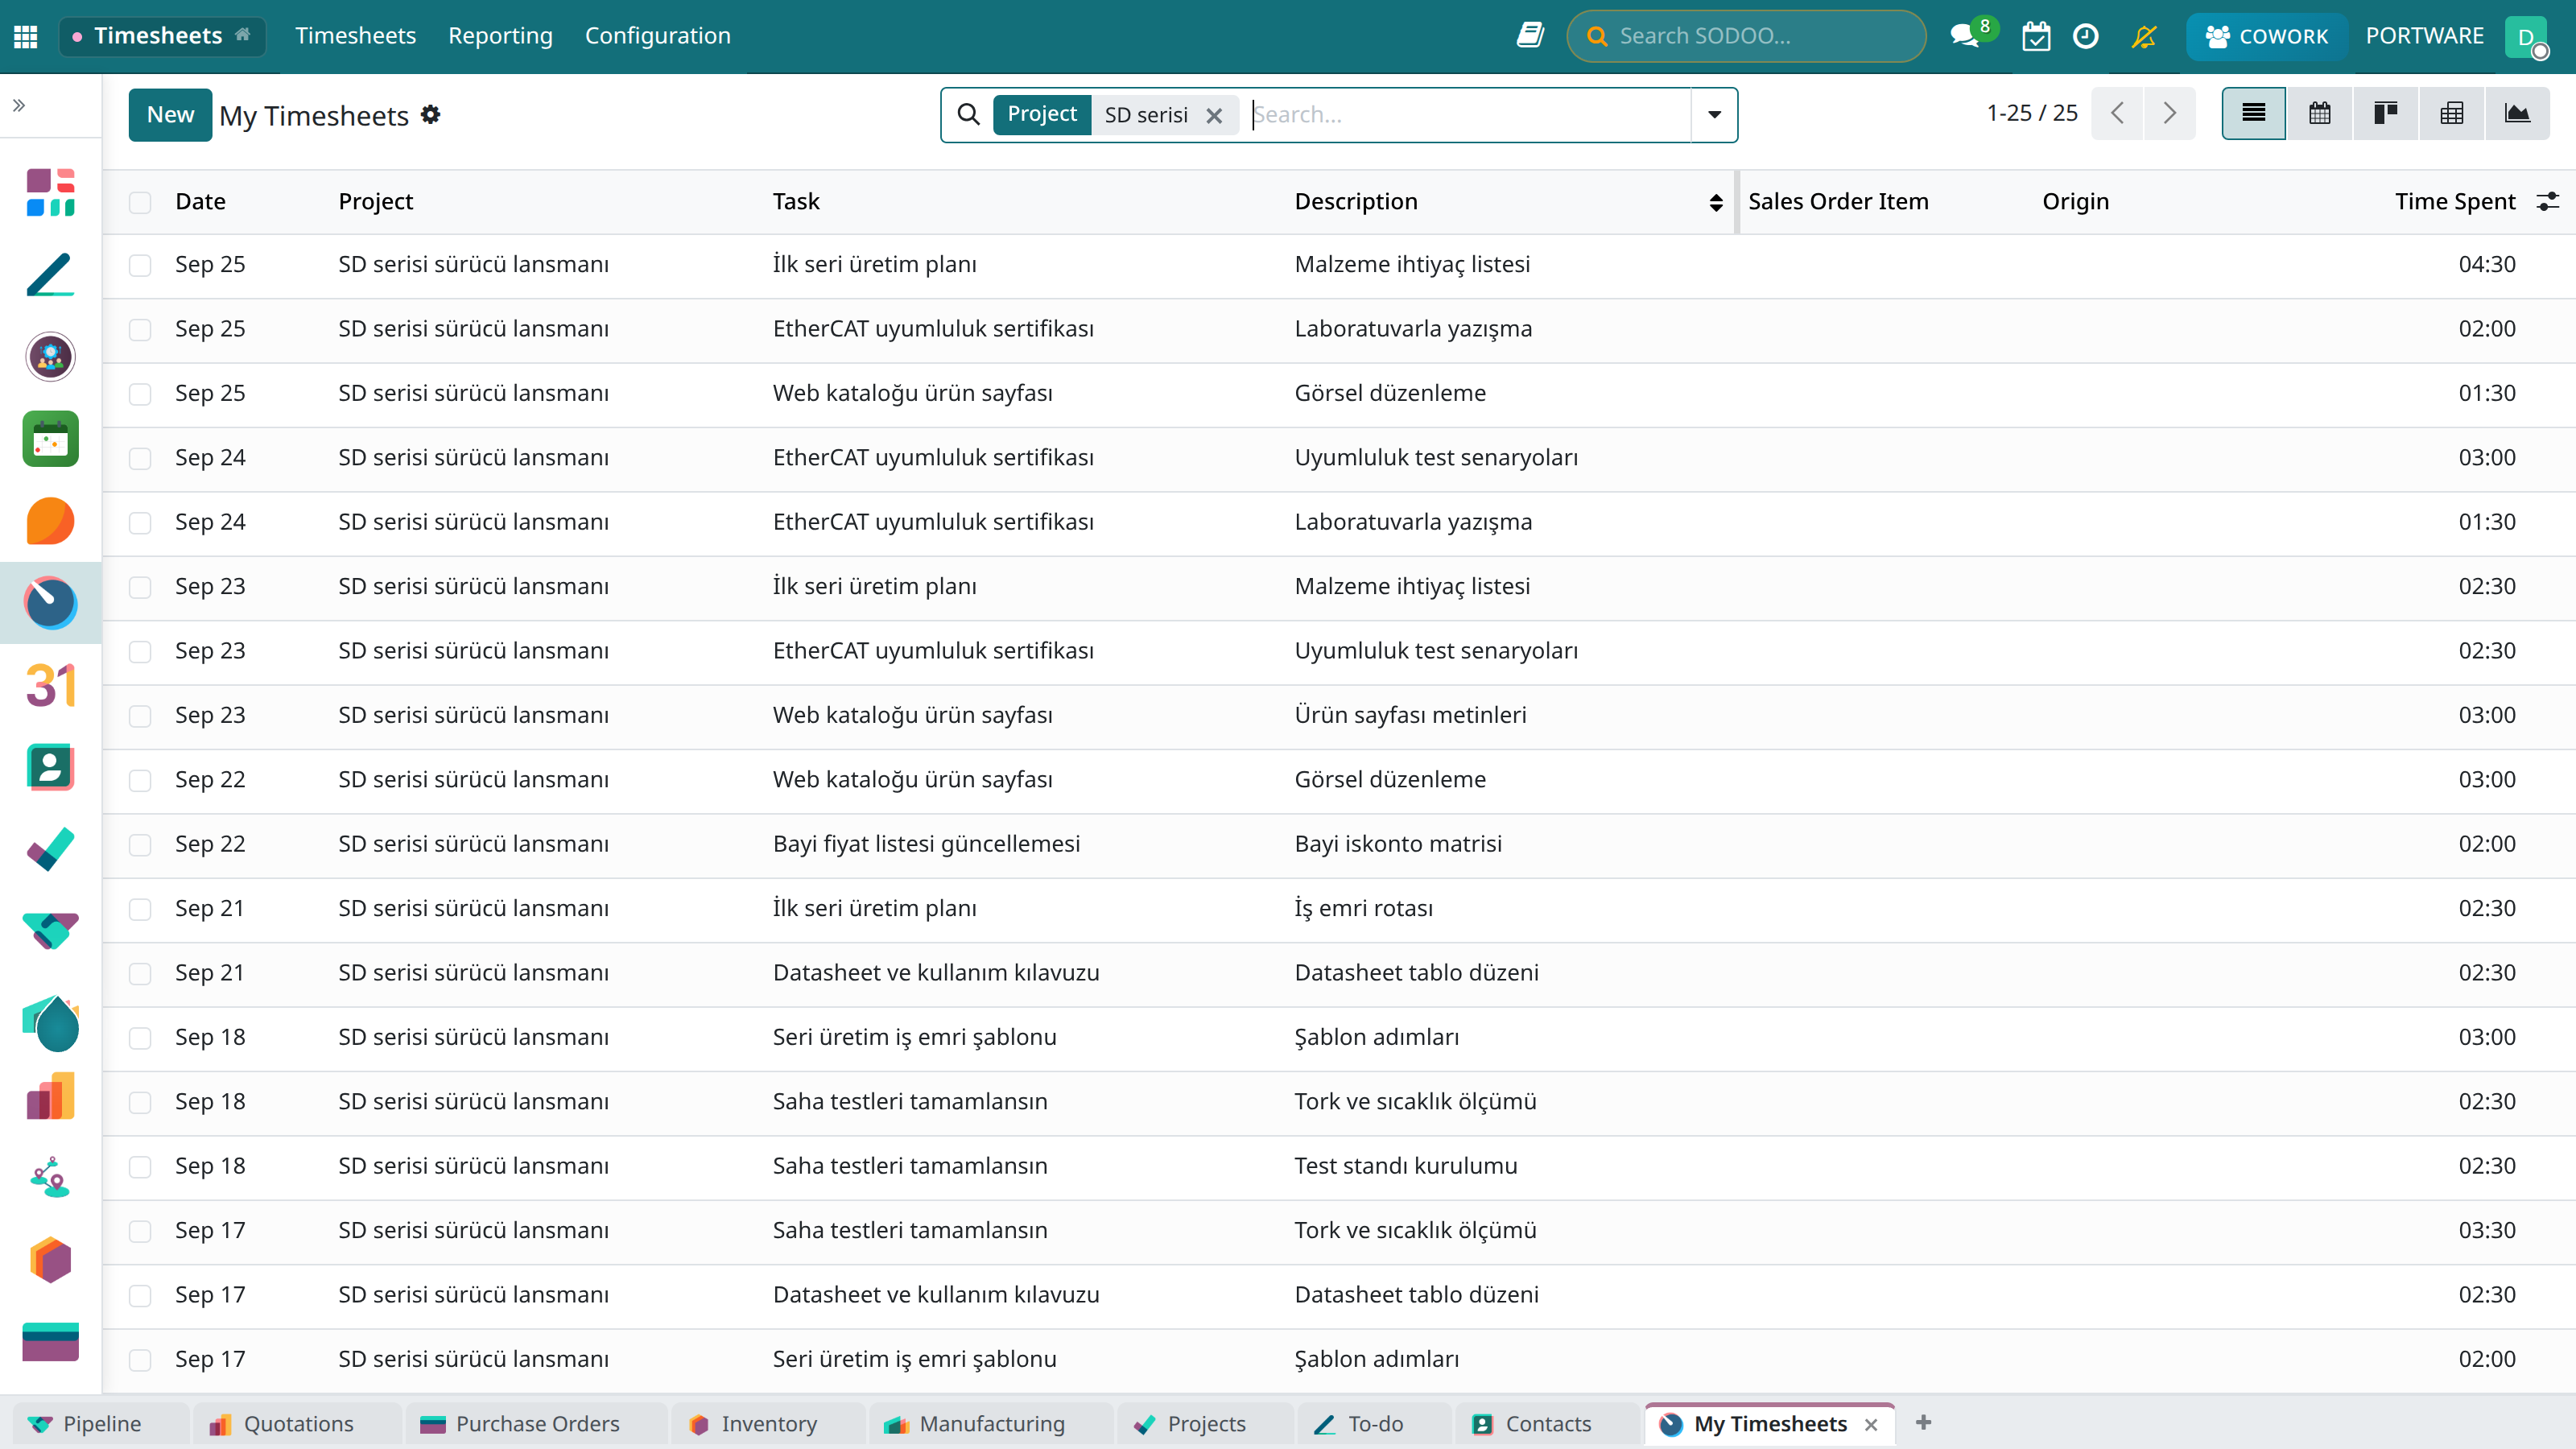Go to next page of records
Screen dimensions: 2576x1449
coord(2169,113)
